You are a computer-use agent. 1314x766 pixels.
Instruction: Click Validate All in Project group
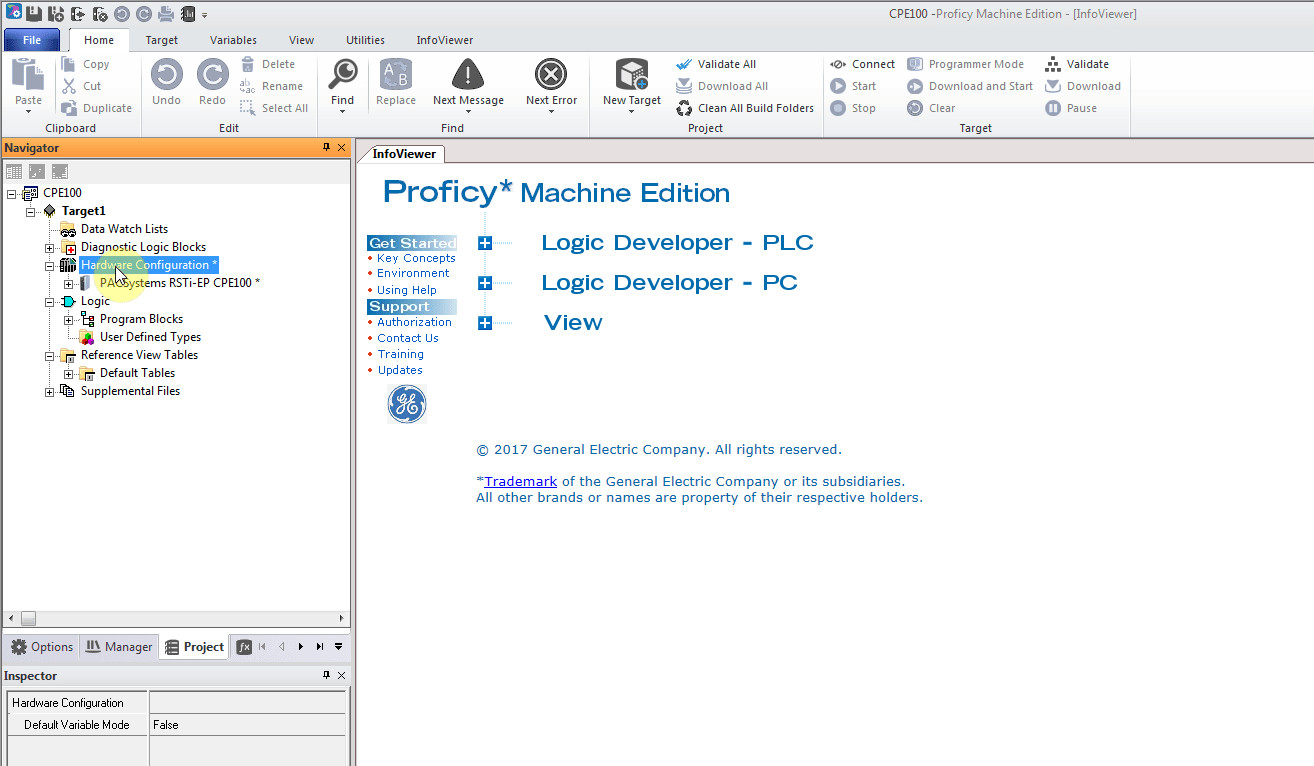pyautogui.click(x=716, y=64)
